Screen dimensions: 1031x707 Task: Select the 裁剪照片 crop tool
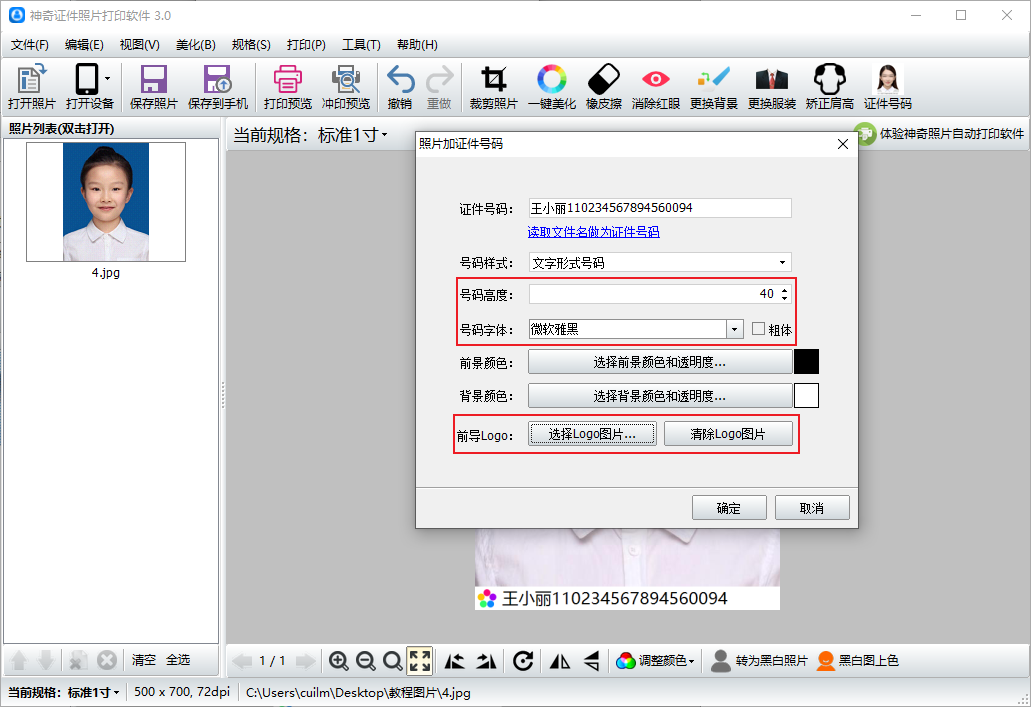click(x=493, y=86)
